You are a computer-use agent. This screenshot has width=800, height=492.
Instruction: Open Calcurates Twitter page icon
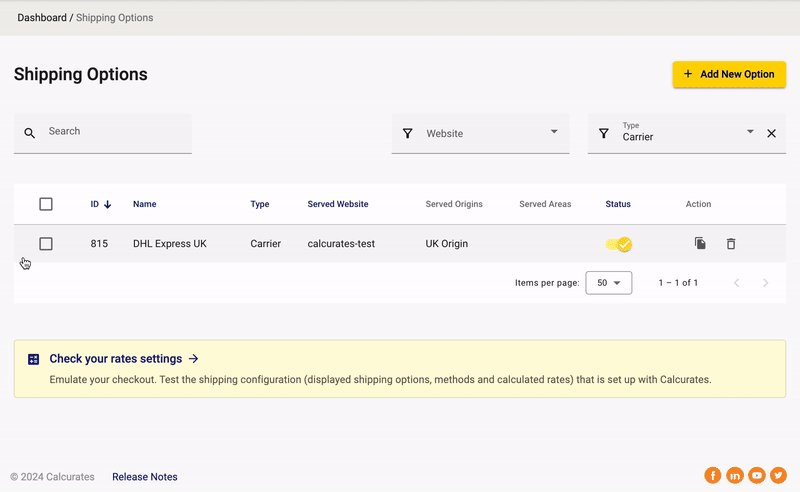[x=779, y=475]
